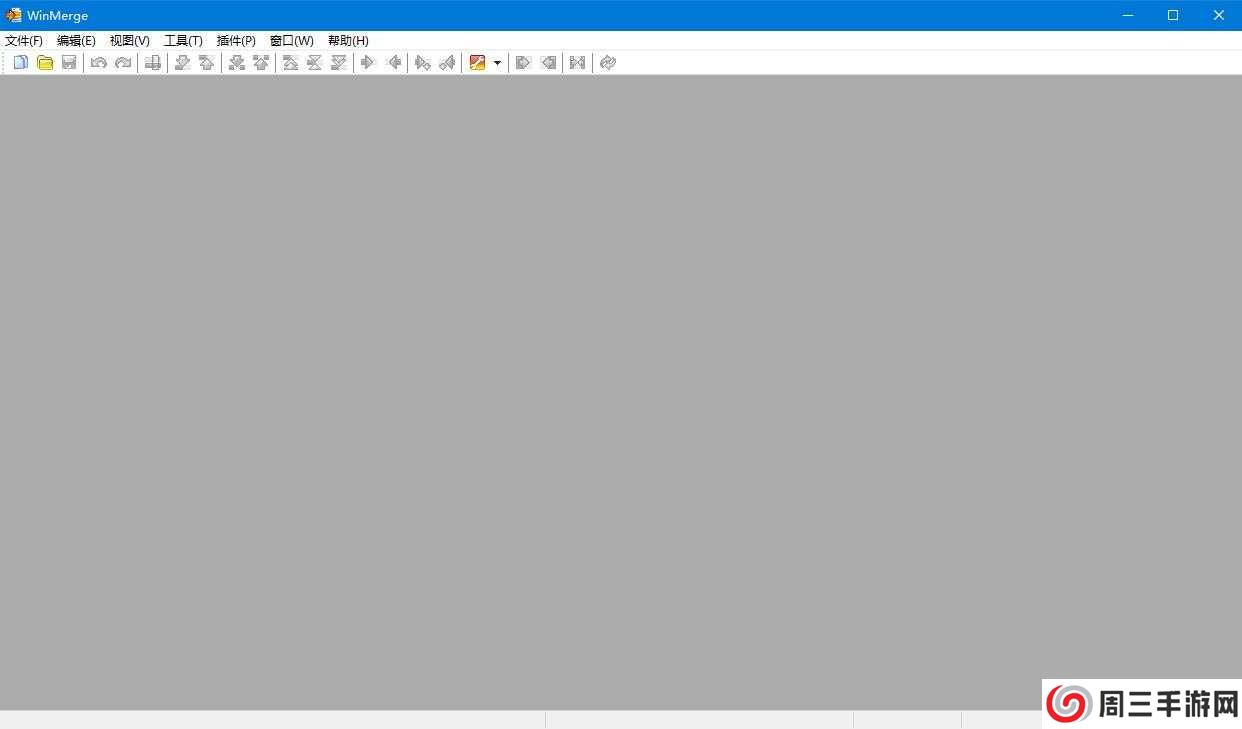Click the Copy All to Right icon
1242x729 pixels.
(522, 63)
